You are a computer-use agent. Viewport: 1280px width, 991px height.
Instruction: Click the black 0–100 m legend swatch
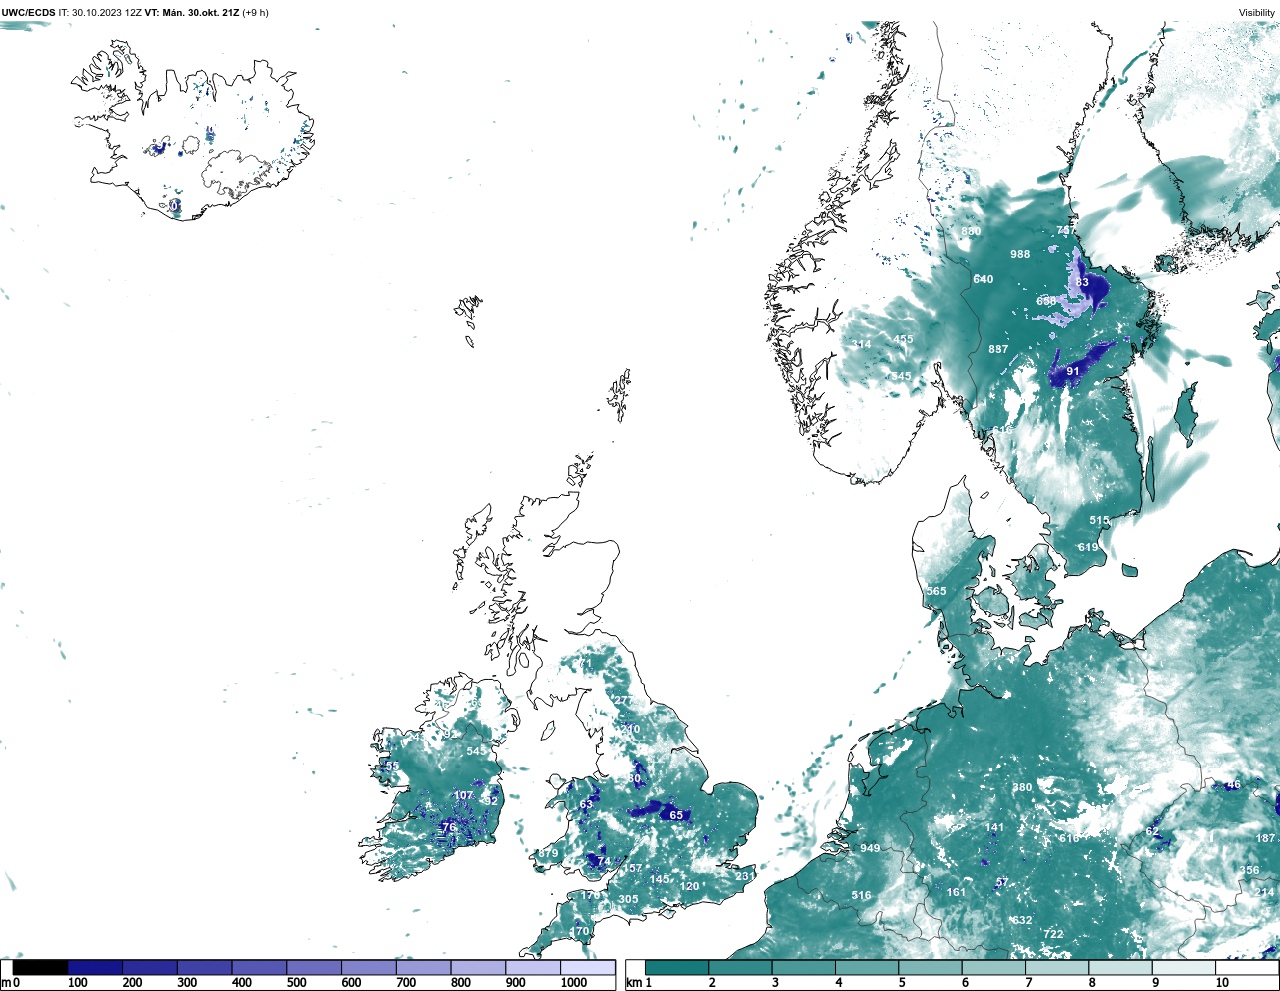tap(41, 968)
